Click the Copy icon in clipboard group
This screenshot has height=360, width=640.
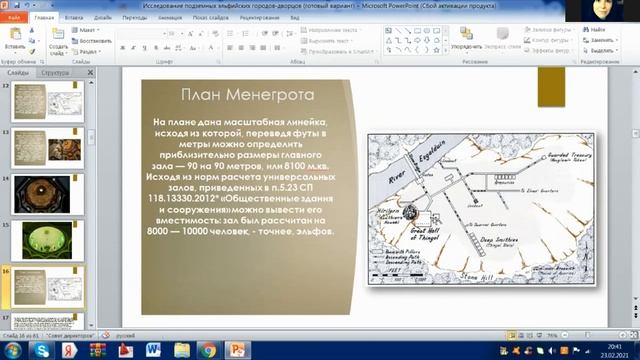coord(32,41)
